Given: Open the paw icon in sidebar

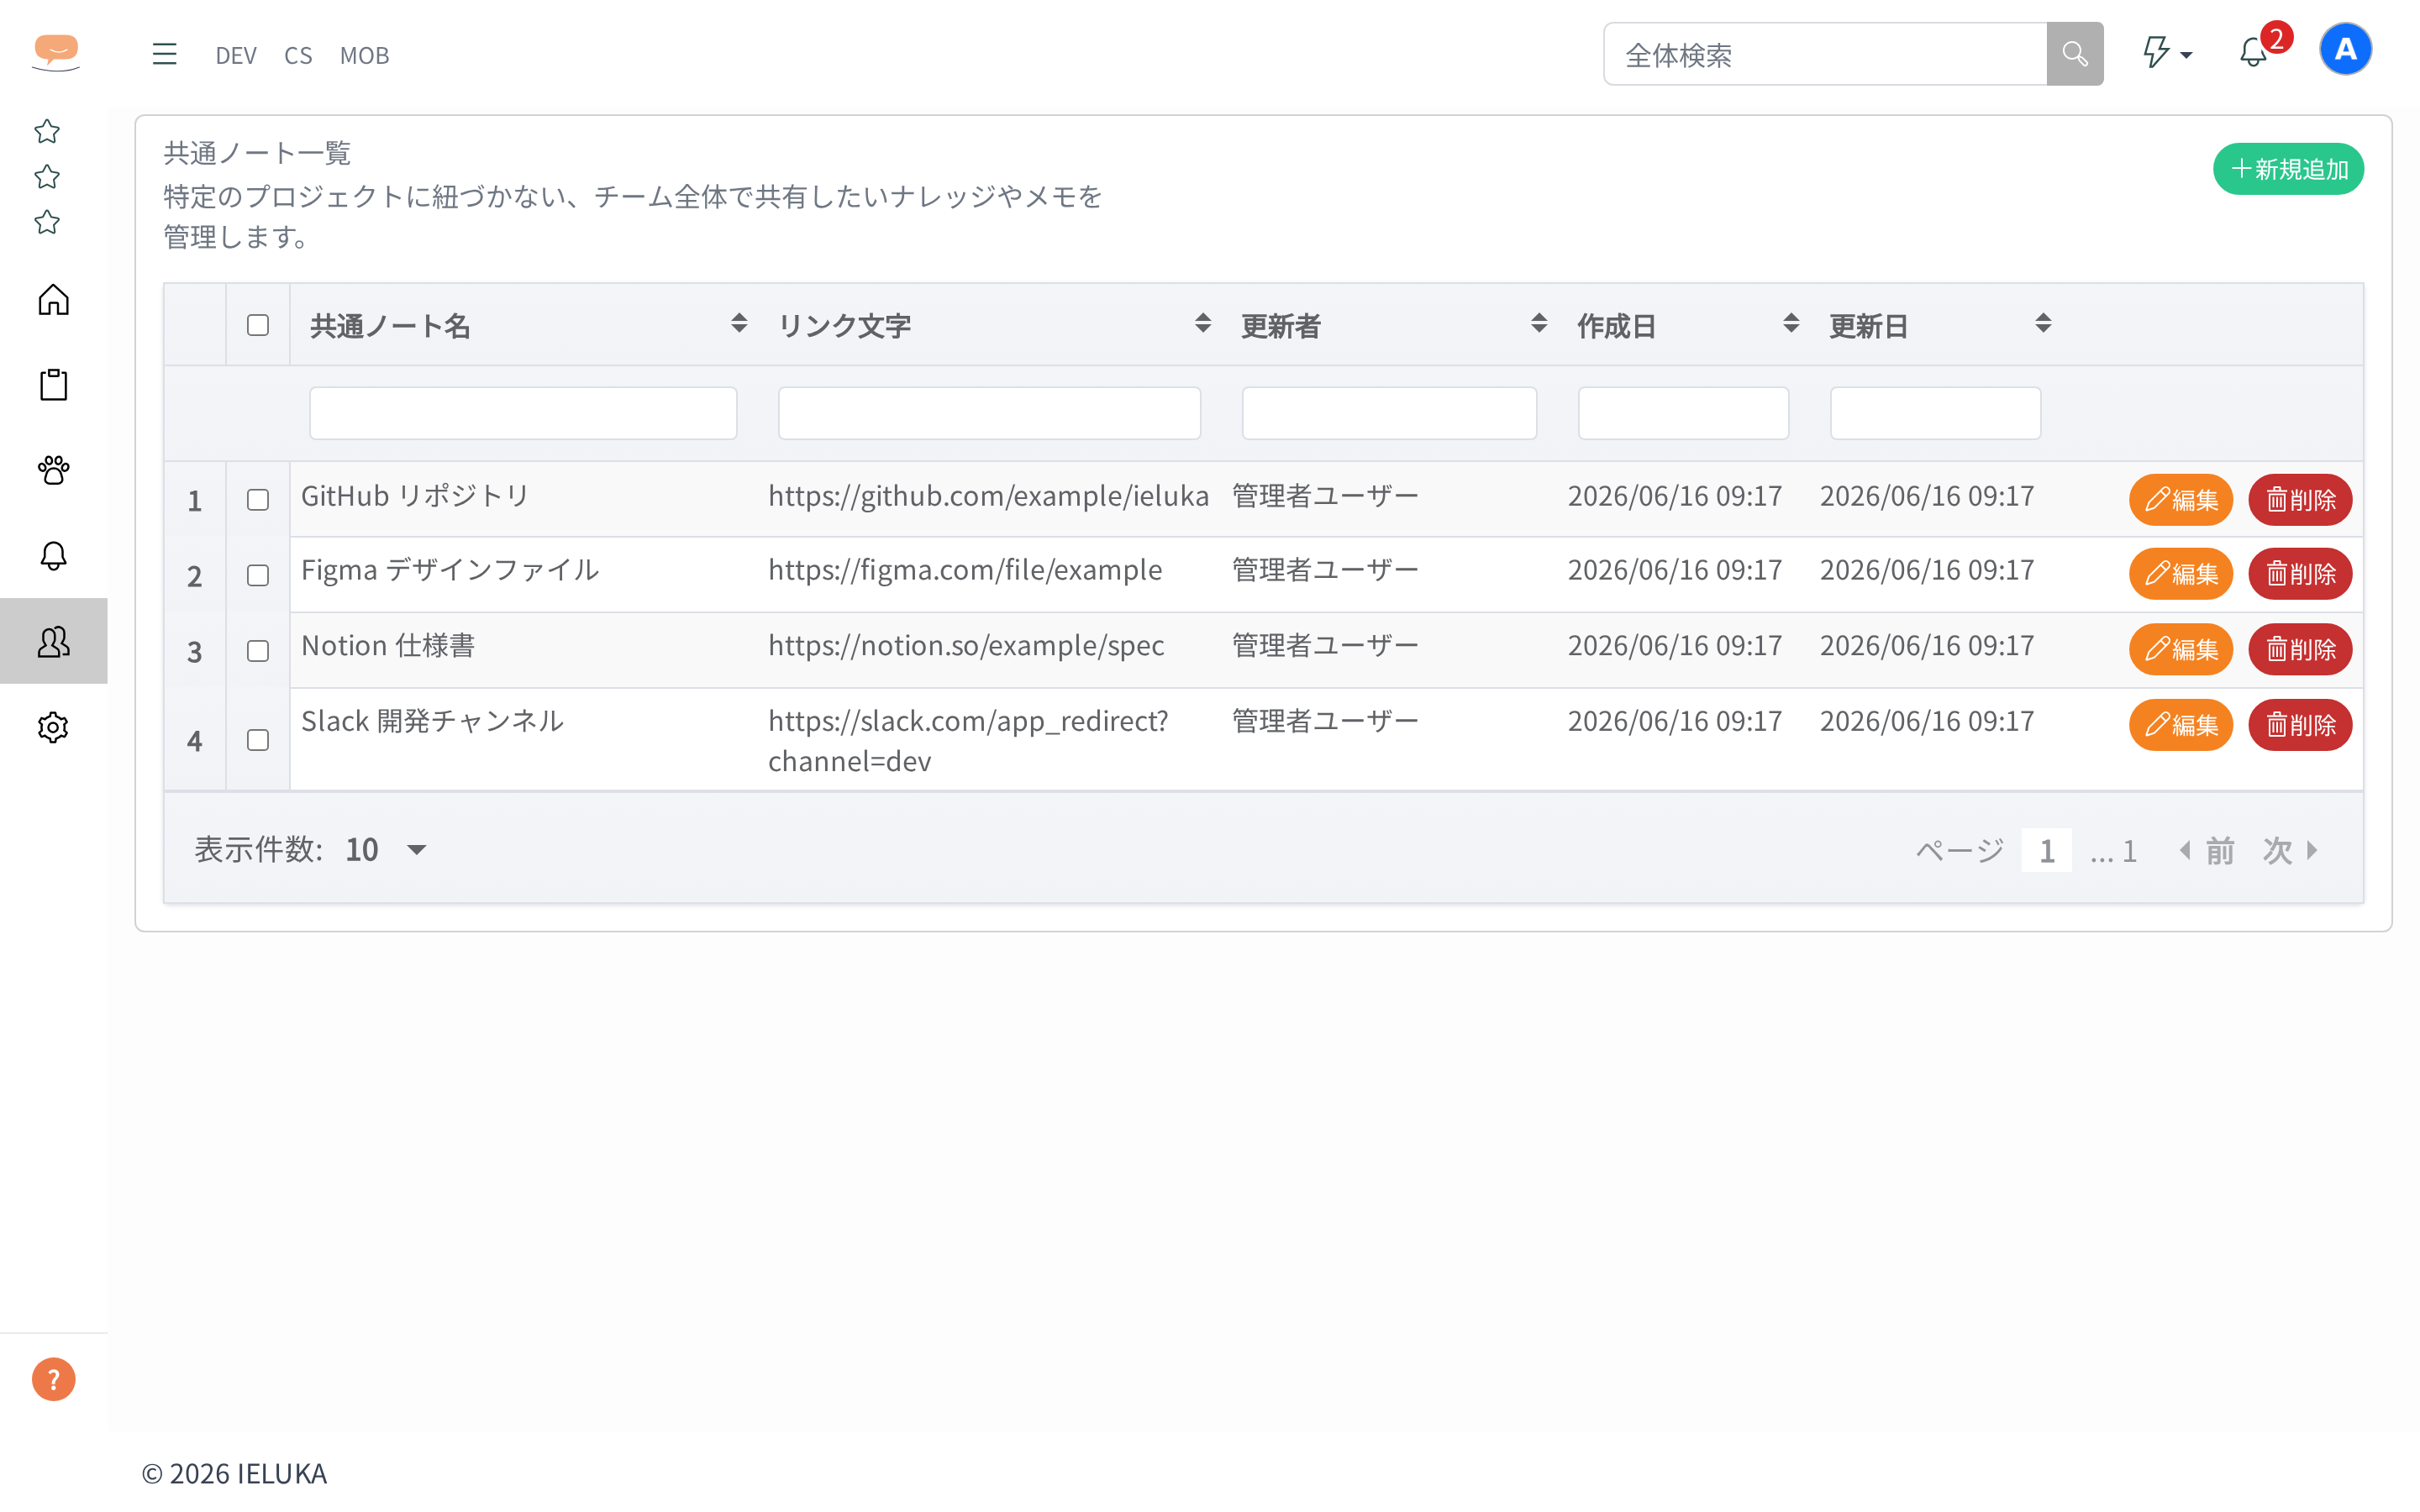Looking at the screenshot, I should [x=54, y=470].
